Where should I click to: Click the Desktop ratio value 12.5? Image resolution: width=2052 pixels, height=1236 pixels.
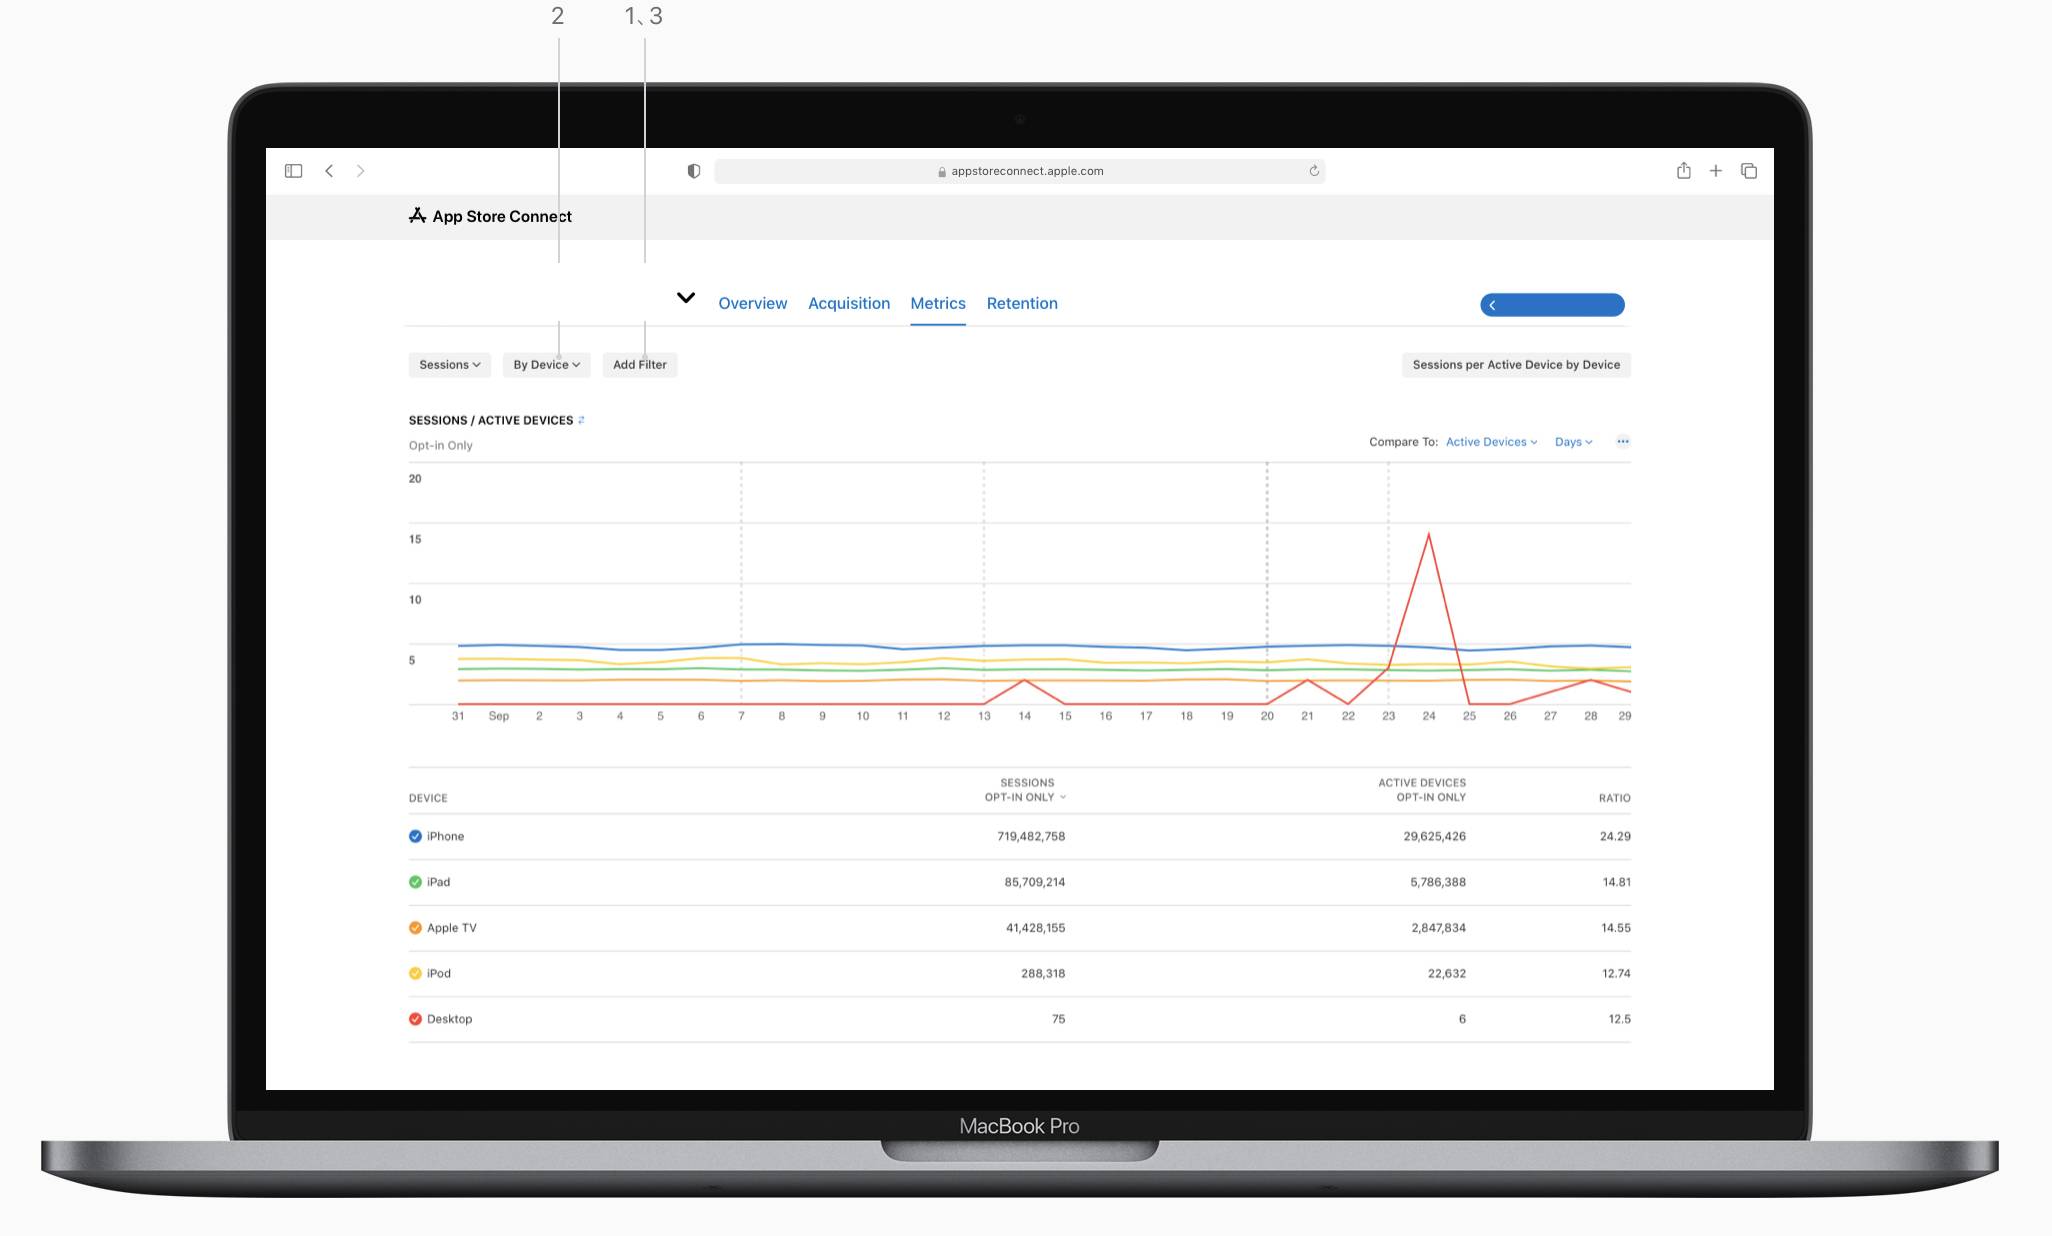click(x=1619, y=1019)
